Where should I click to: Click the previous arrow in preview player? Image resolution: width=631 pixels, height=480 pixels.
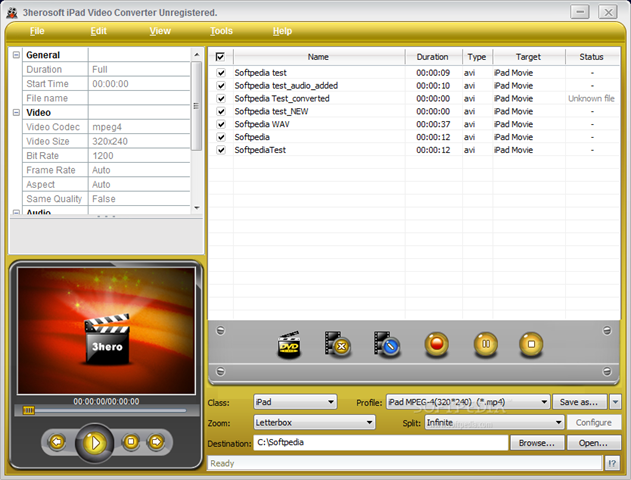coord(57,442)
